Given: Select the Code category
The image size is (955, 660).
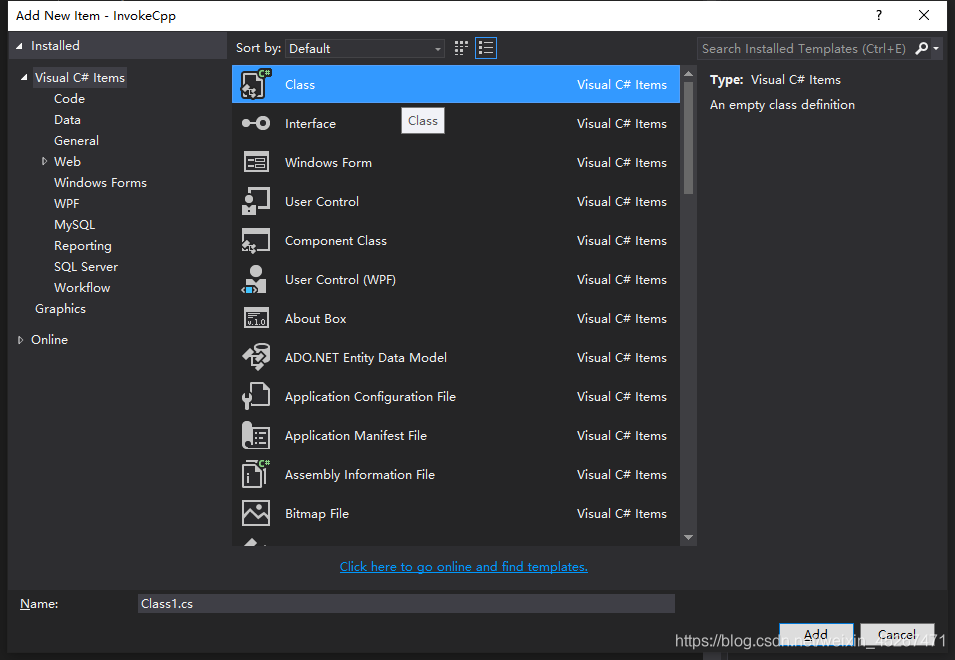Looking at the screenshot, I should pyautogui.click(x=69, y=99).
